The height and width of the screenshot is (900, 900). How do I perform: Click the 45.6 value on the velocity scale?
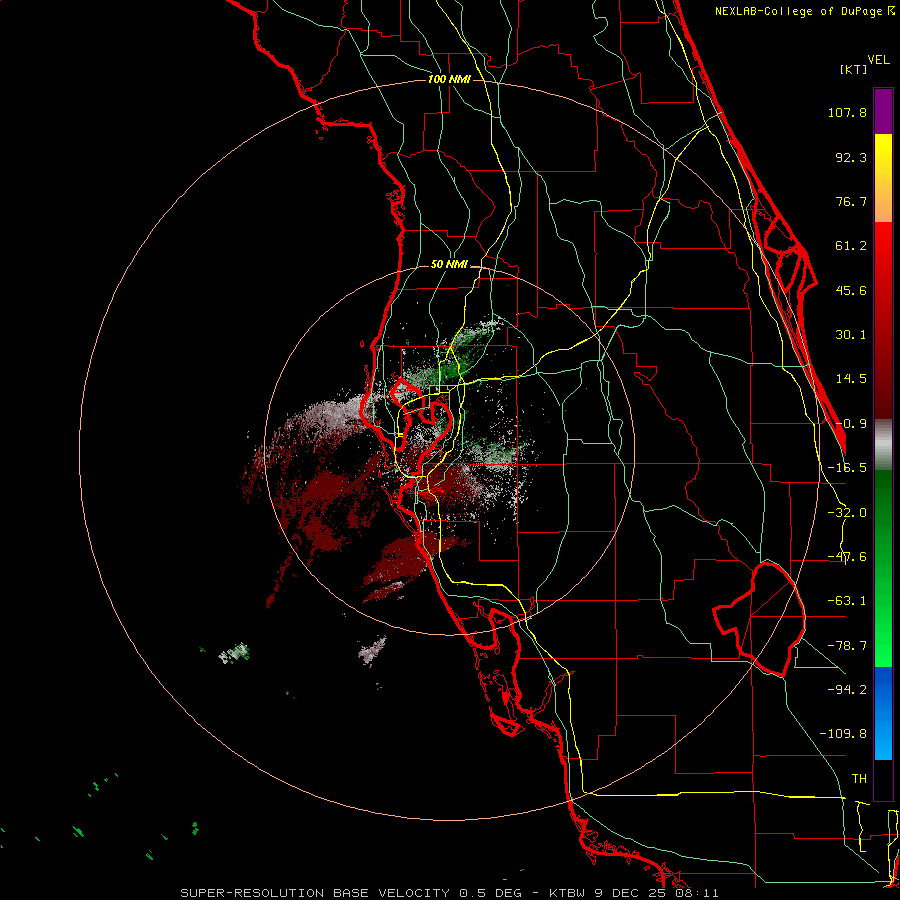pos(851,290)
